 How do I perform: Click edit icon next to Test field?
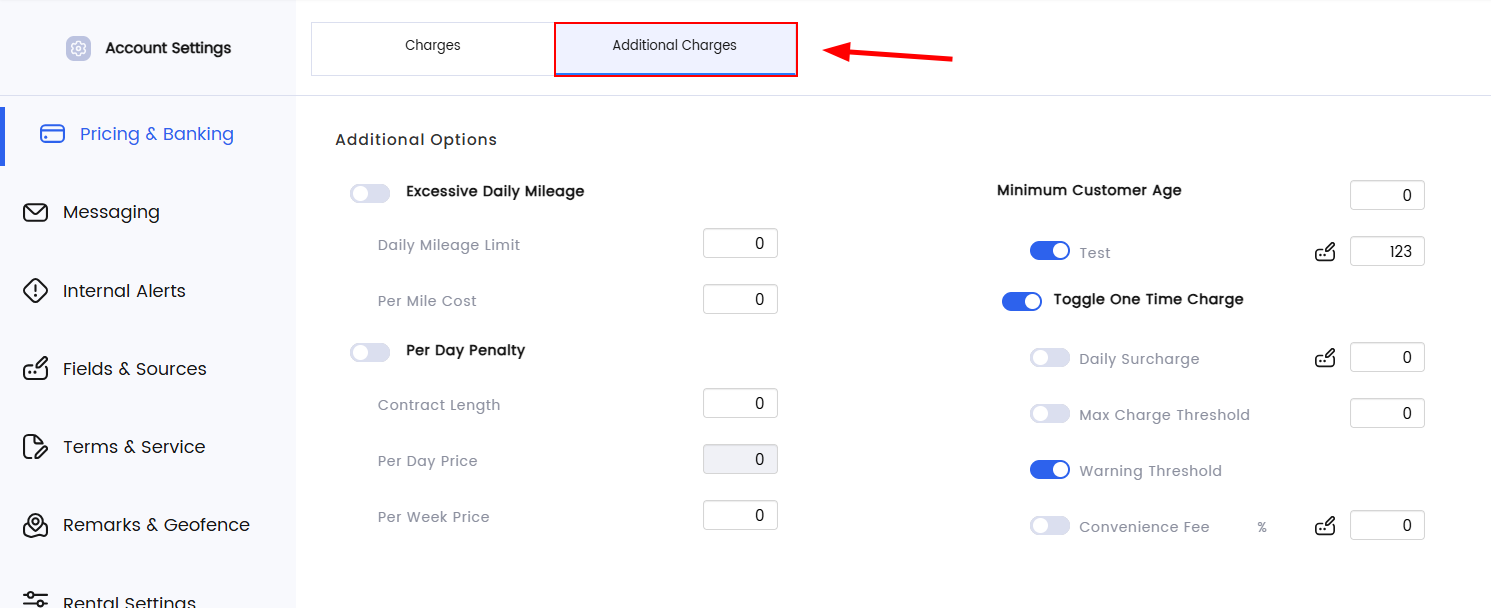pyautogui.click(x=1325, y=252)
